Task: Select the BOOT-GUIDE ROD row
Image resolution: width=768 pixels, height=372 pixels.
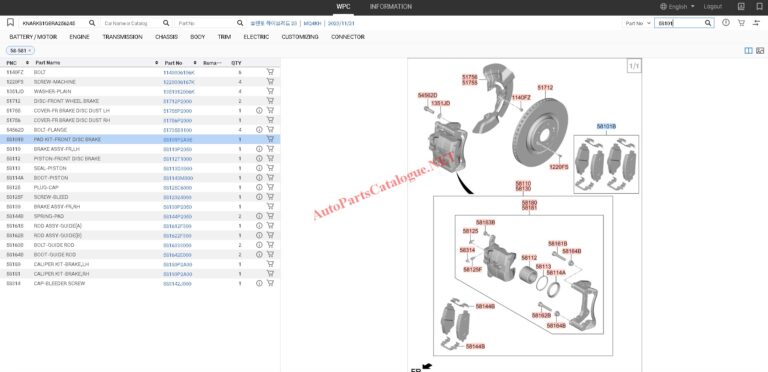Action: (140, 255)
